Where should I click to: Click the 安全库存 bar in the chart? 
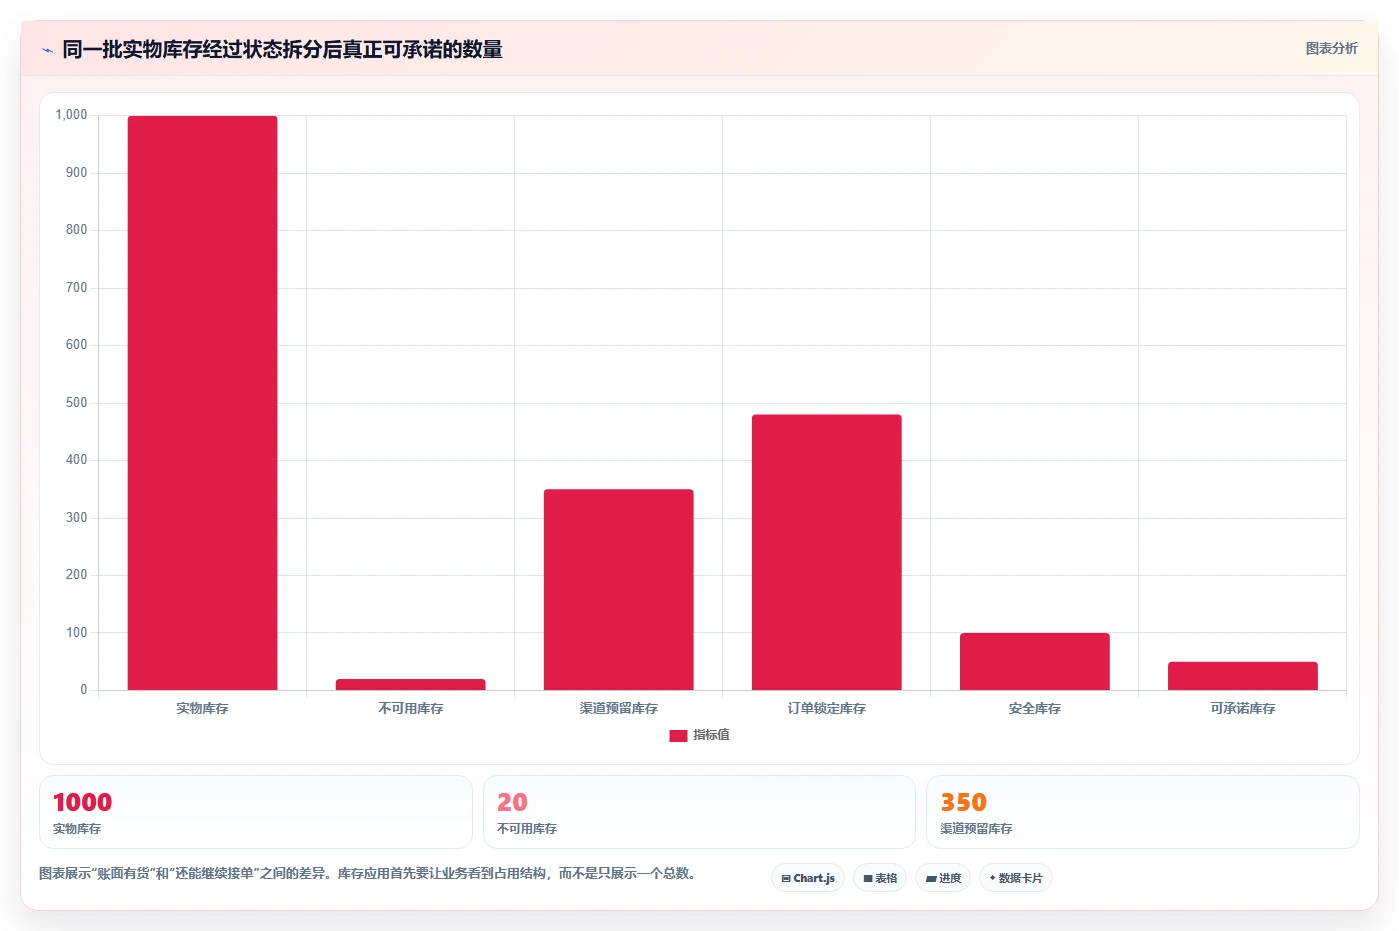pos(1034,661)
